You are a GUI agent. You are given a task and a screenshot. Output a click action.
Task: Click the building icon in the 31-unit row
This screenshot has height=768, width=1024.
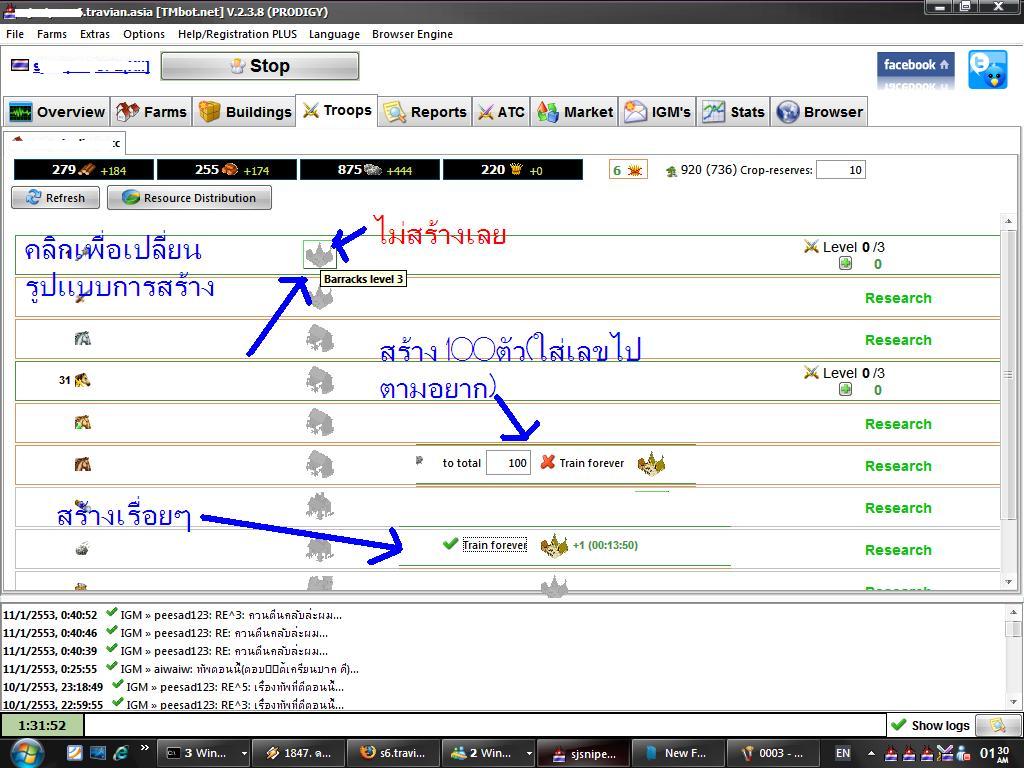pyautogui.click(x=320, y=380)
